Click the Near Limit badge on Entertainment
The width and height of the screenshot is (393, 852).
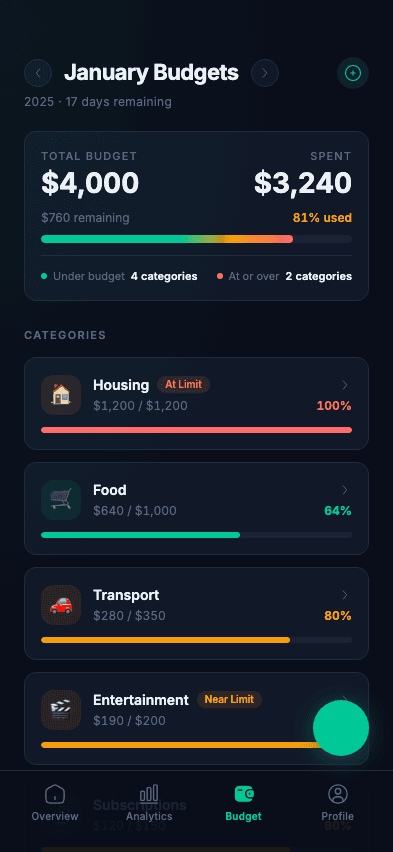coord(229,699)
